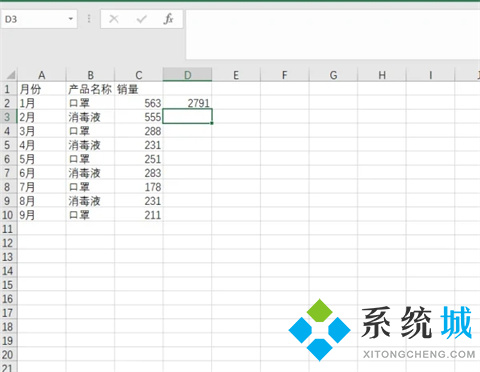
Task: Click cell containing 6月
Action: click(x=42, y=173)
